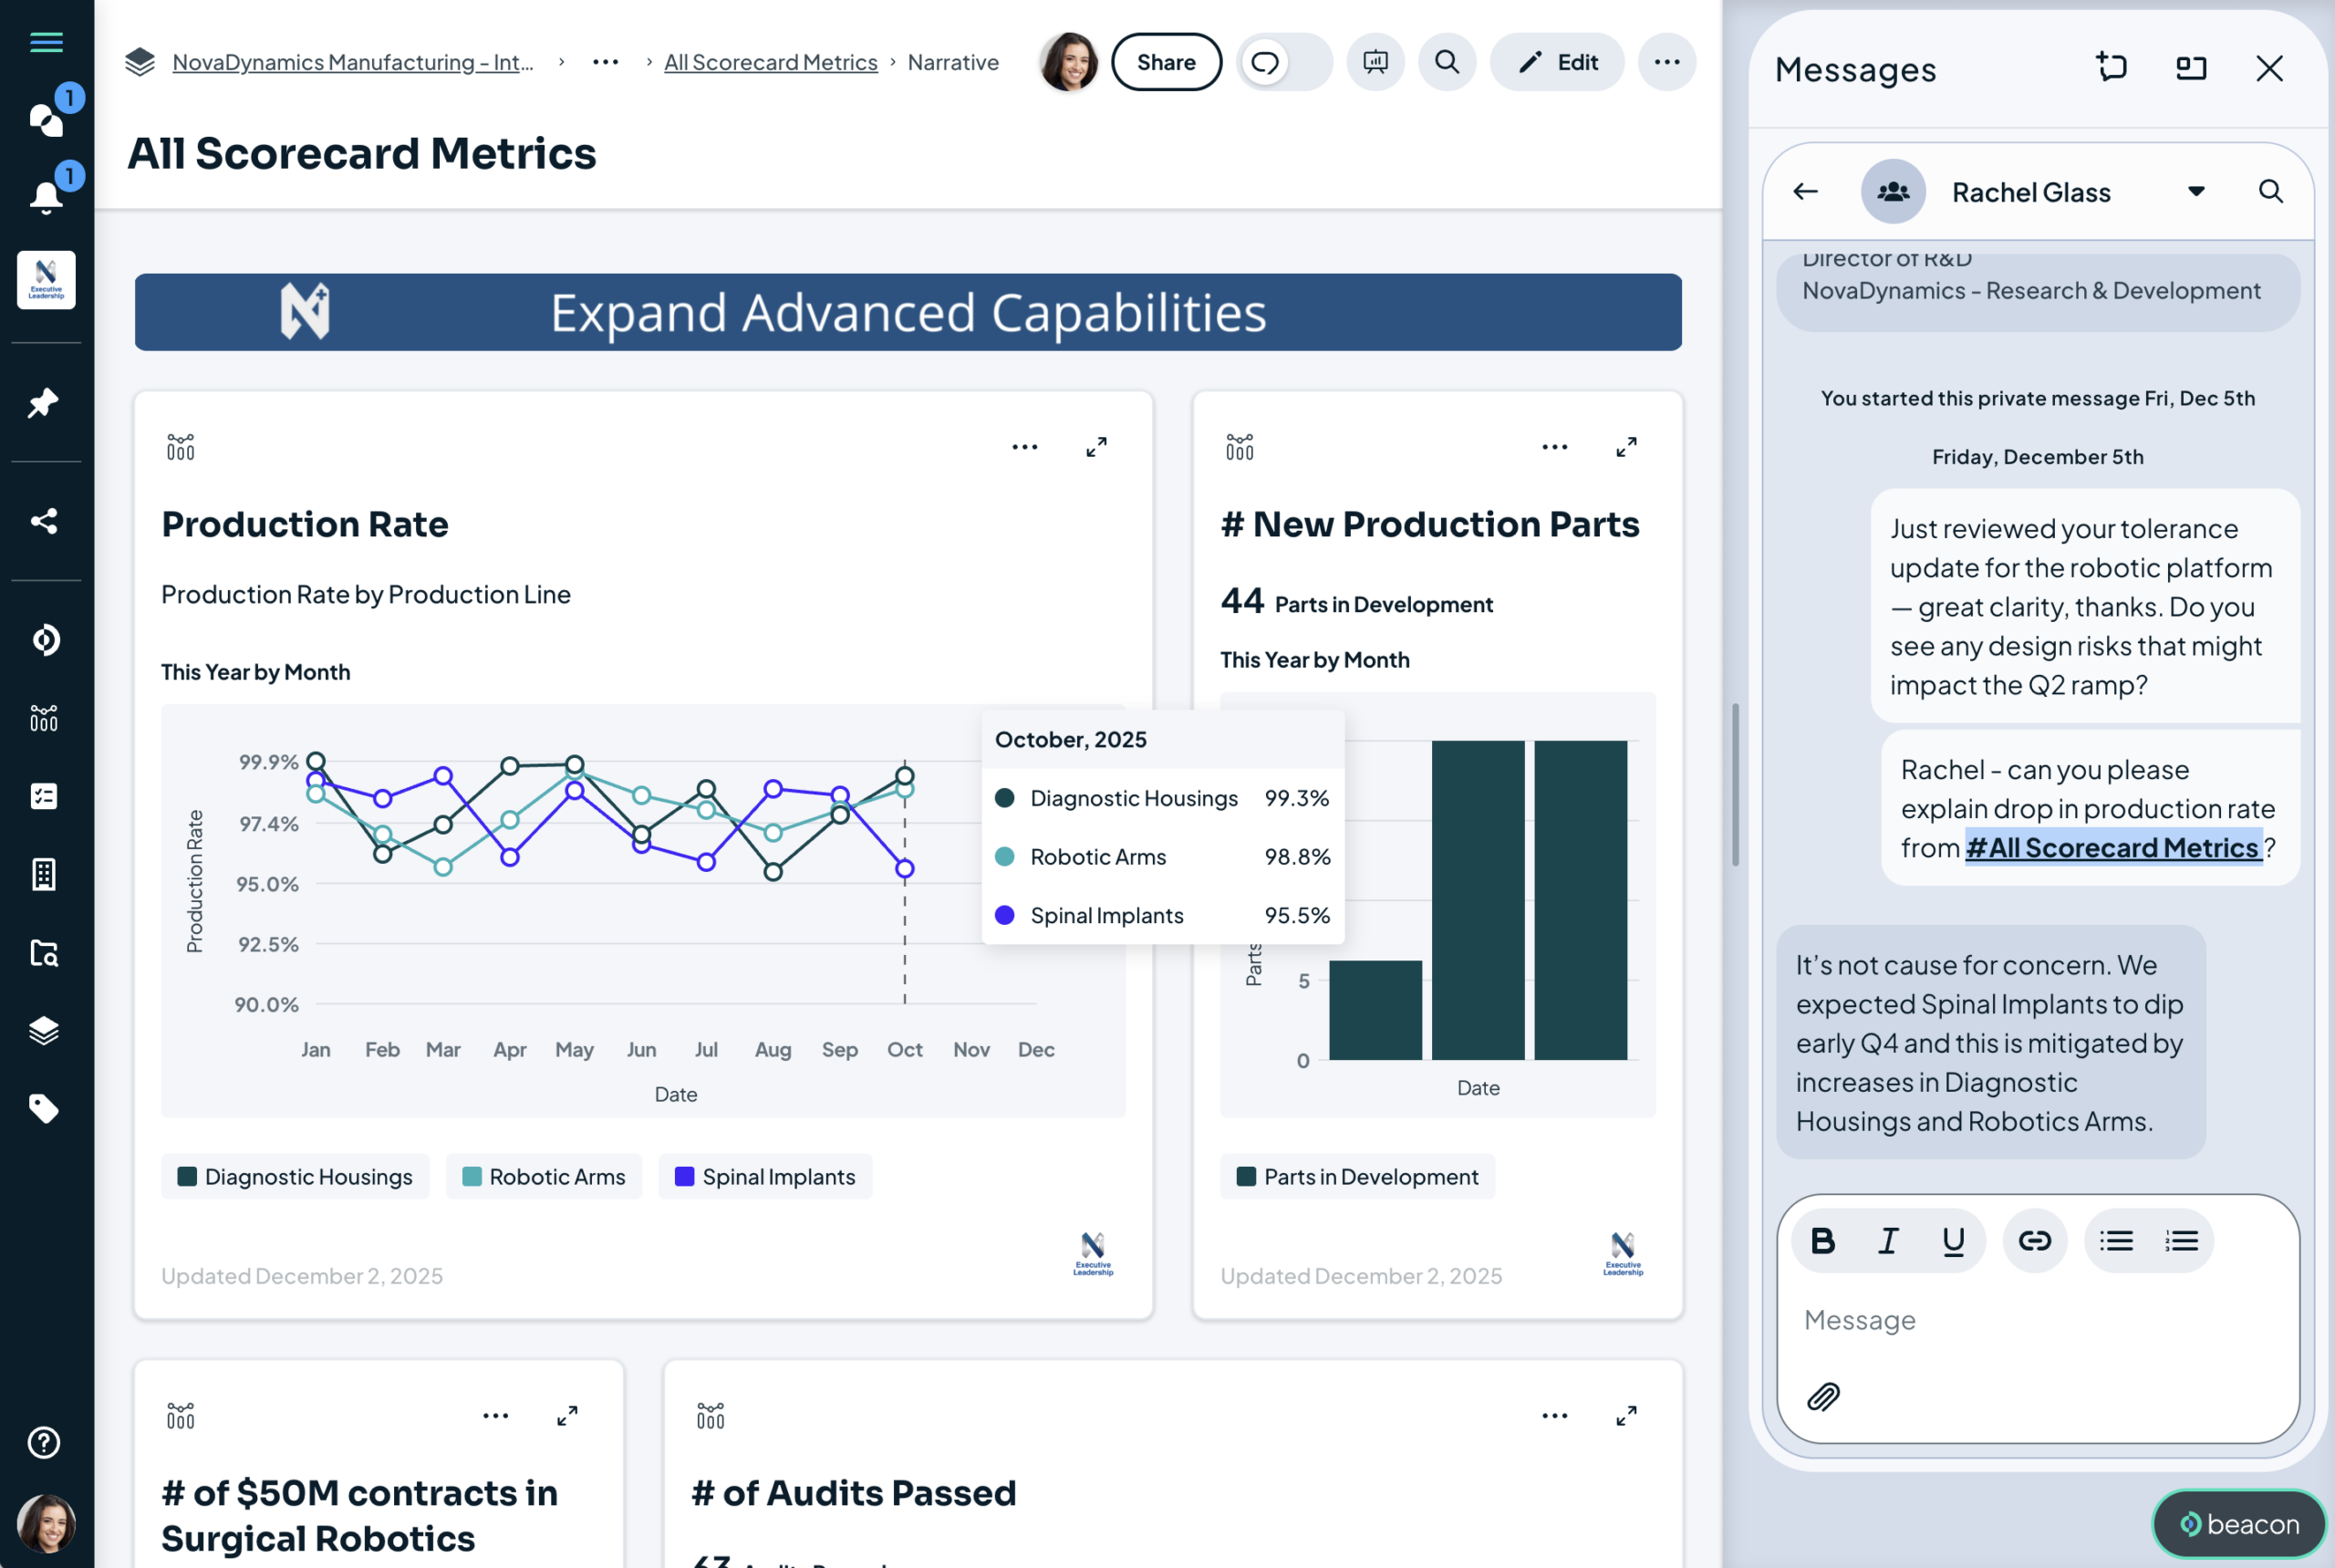Click the presentation mode icon in header
2335x1568 pixels.
1375,62
